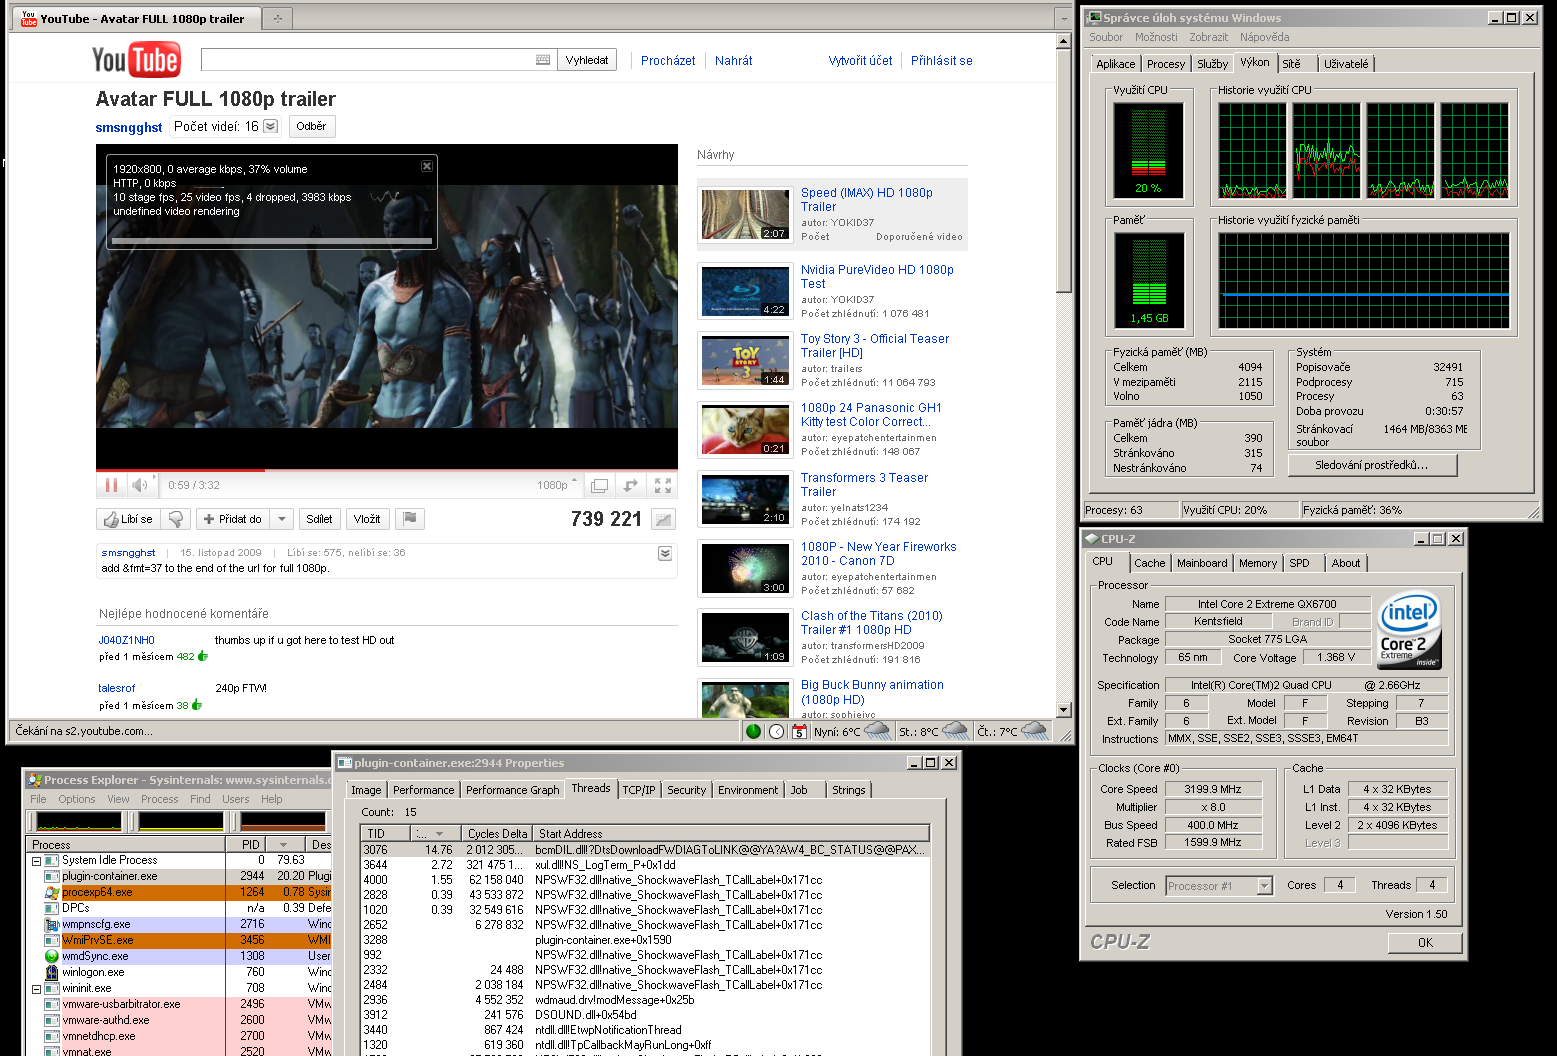Click the Intel Core 2 Extreme logo

point(1409,630)
